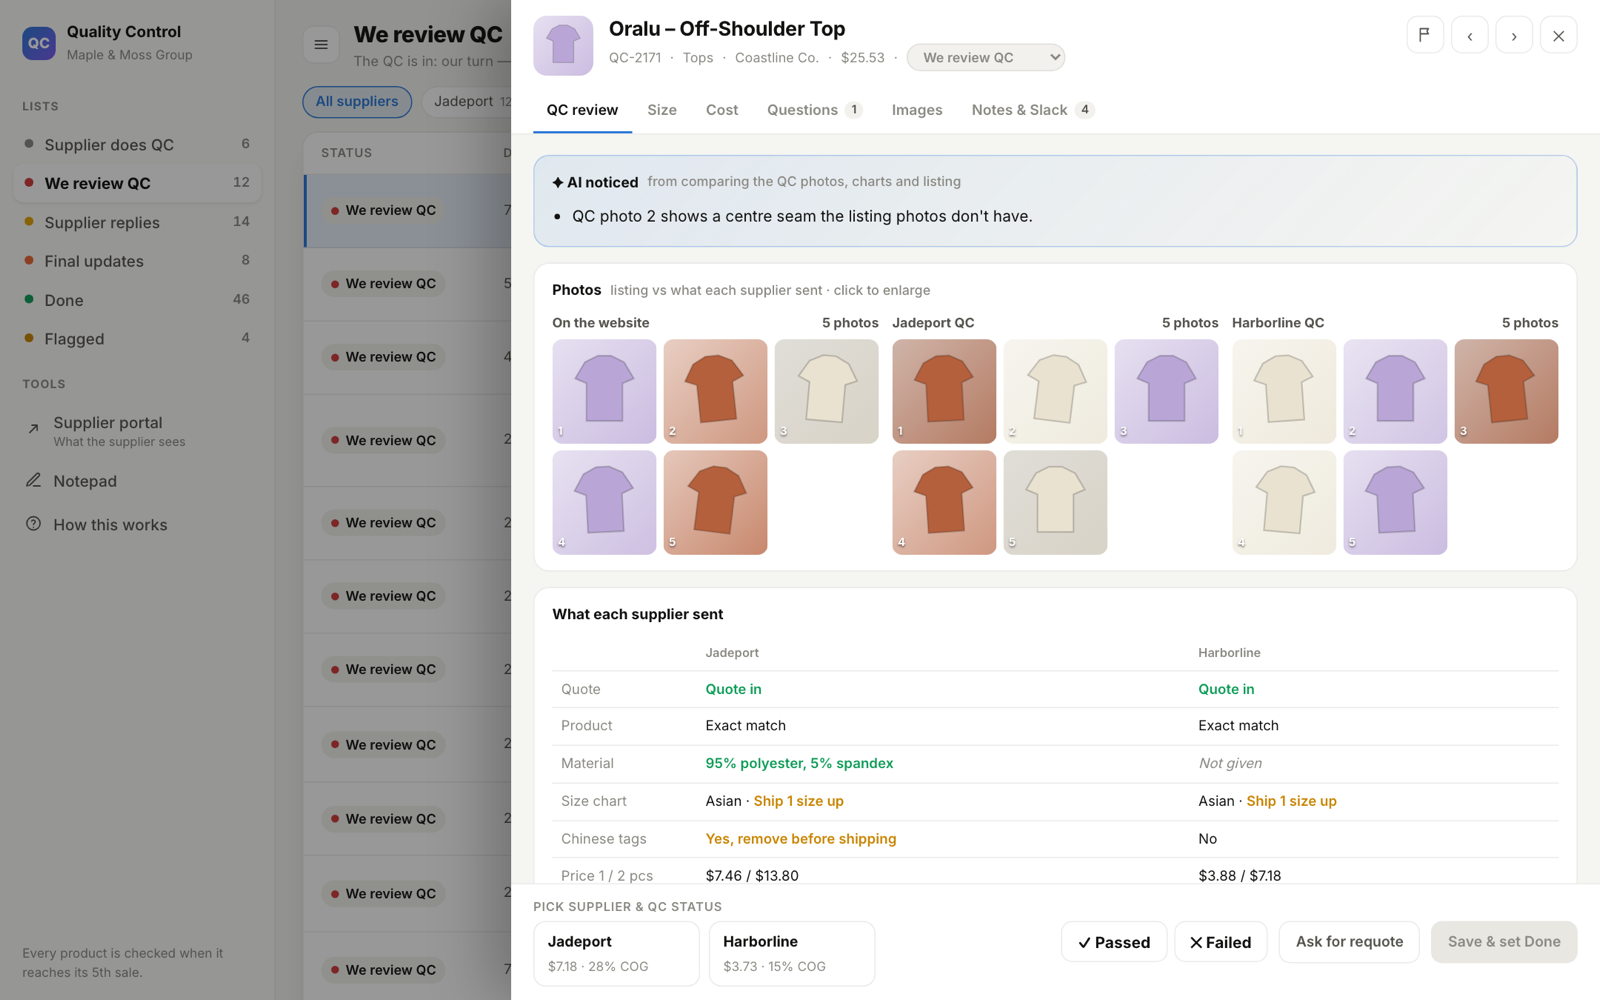Go to next product arrow
Image resolution: width=1600 pixels, height=1000 pixels.
[x=1514, y=35]
